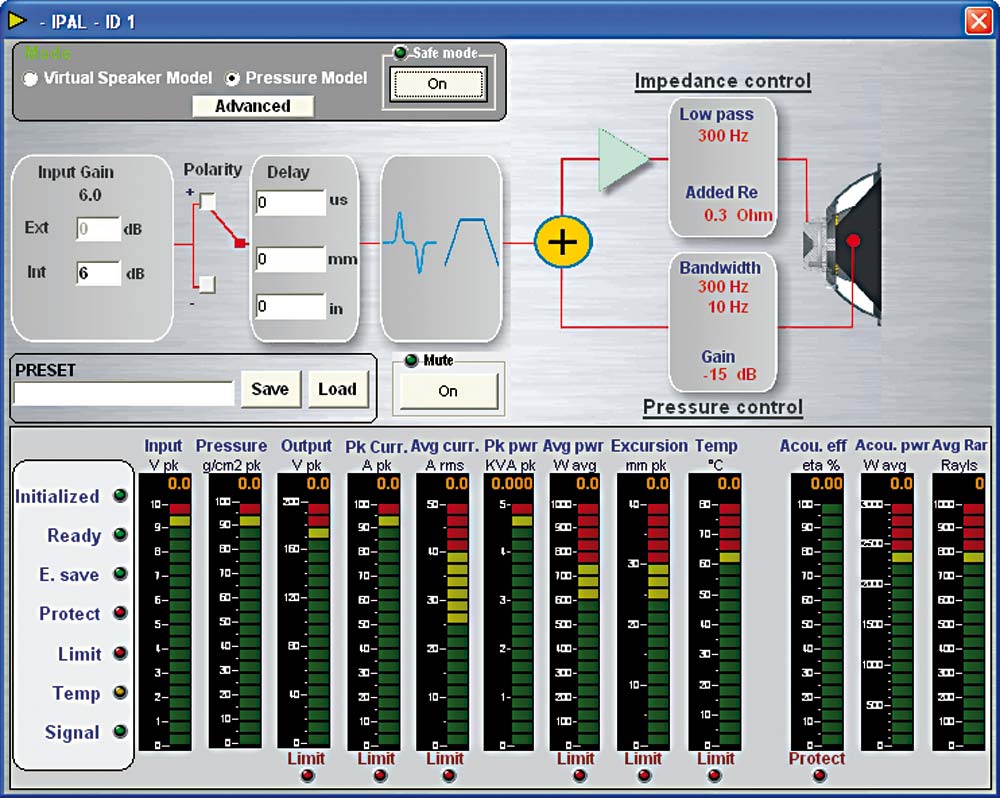Viewport: 1000px width, 798px height.
Task: Check the positive polarity checkbox
Action: 207,202
